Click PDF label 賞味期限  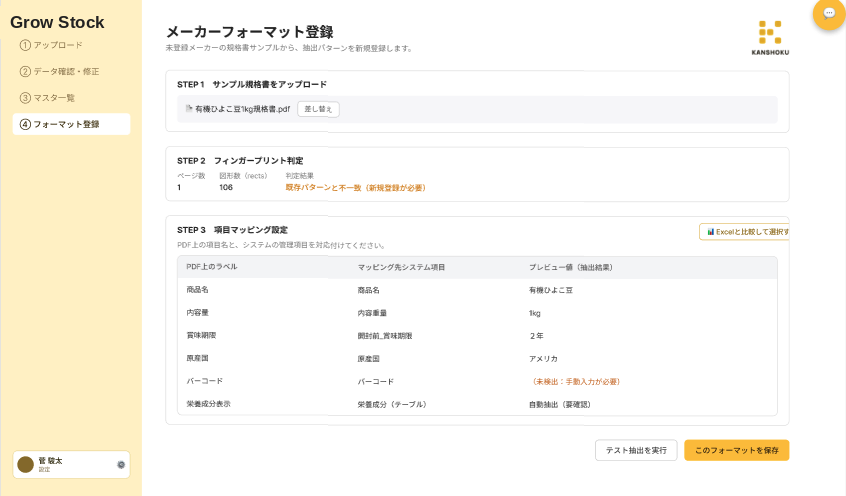point(201,335)
